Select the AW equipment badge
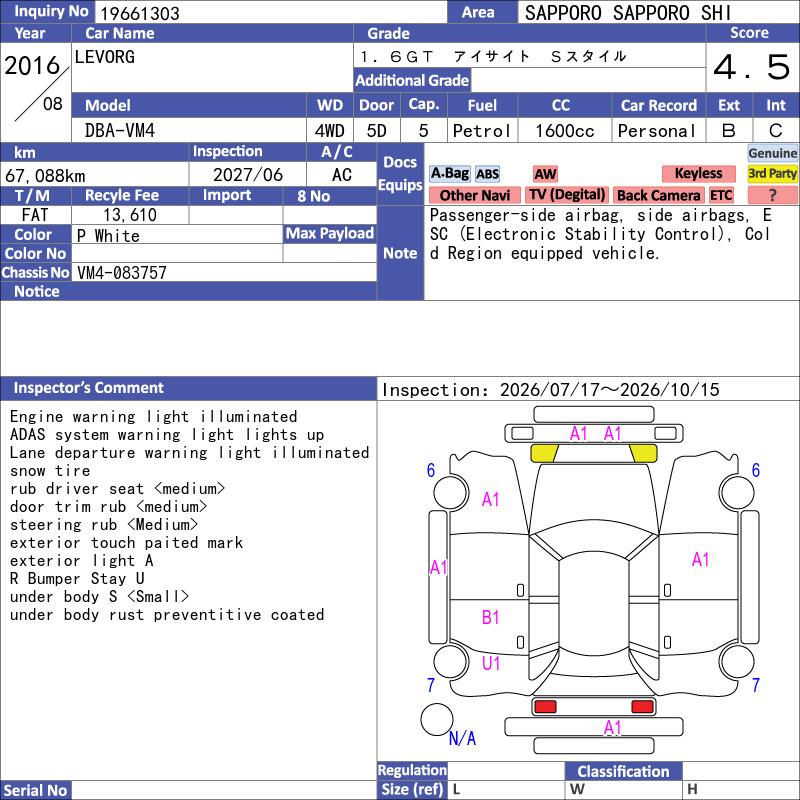 coord(545,174)
